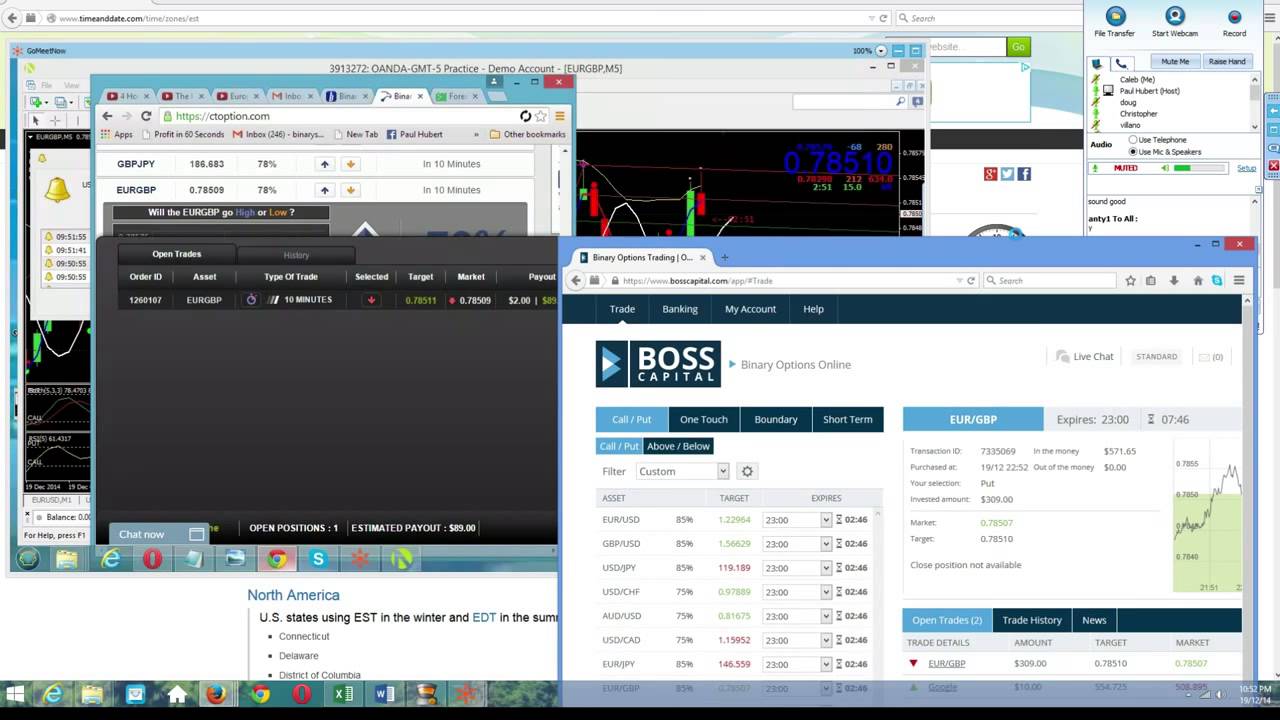Open Live Chat on Boss Capital
Screen dimensions: 1280x720
1084,356
